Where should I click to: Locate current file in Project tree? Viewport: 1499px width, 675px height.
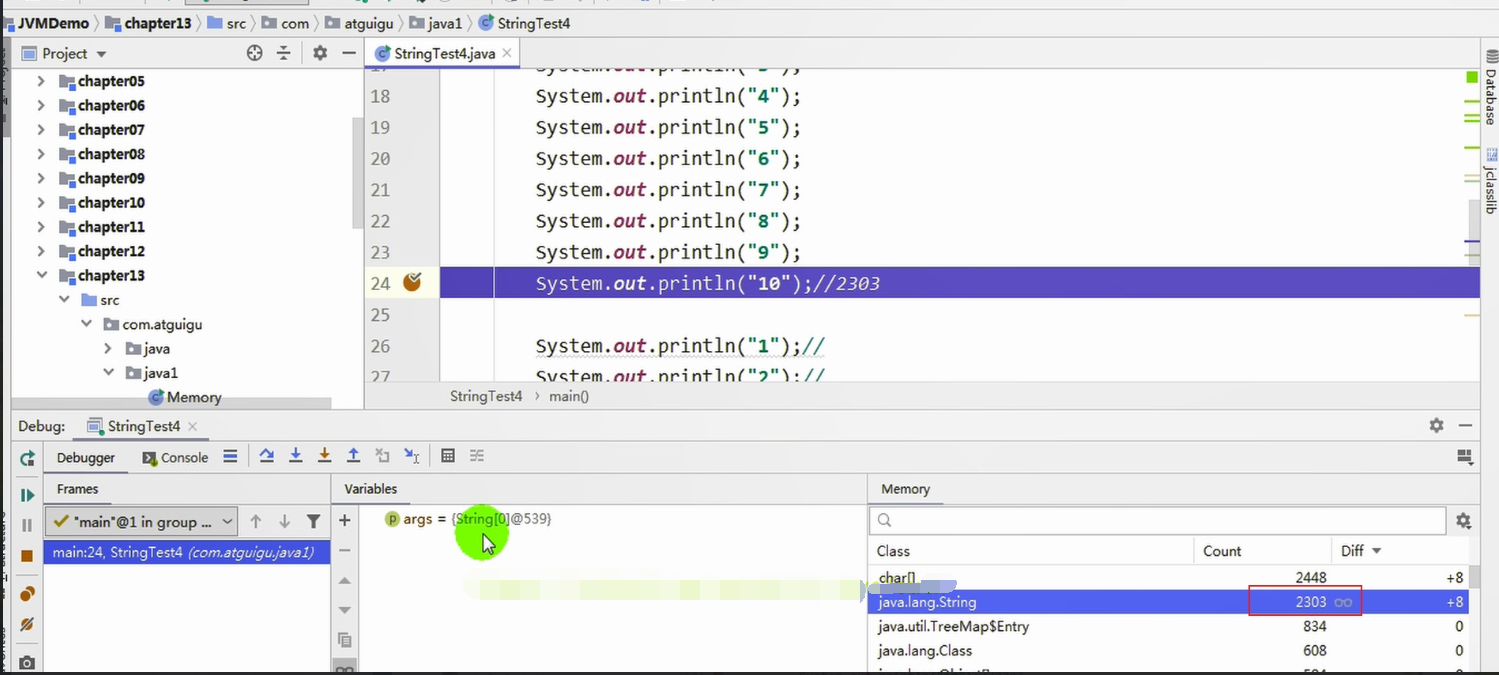pyautogui.click(x=255, y=53)
